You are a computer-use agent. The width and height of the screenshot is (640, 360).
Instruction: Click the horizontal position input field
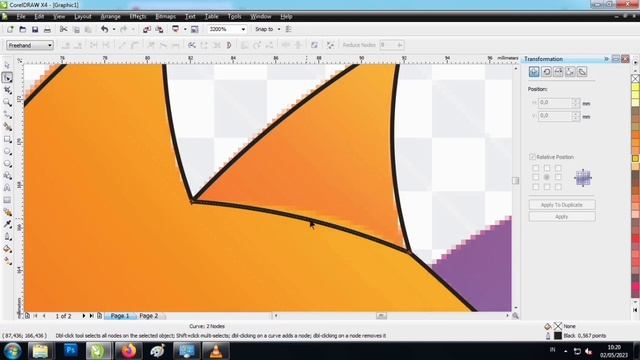(x=555, y=103)
